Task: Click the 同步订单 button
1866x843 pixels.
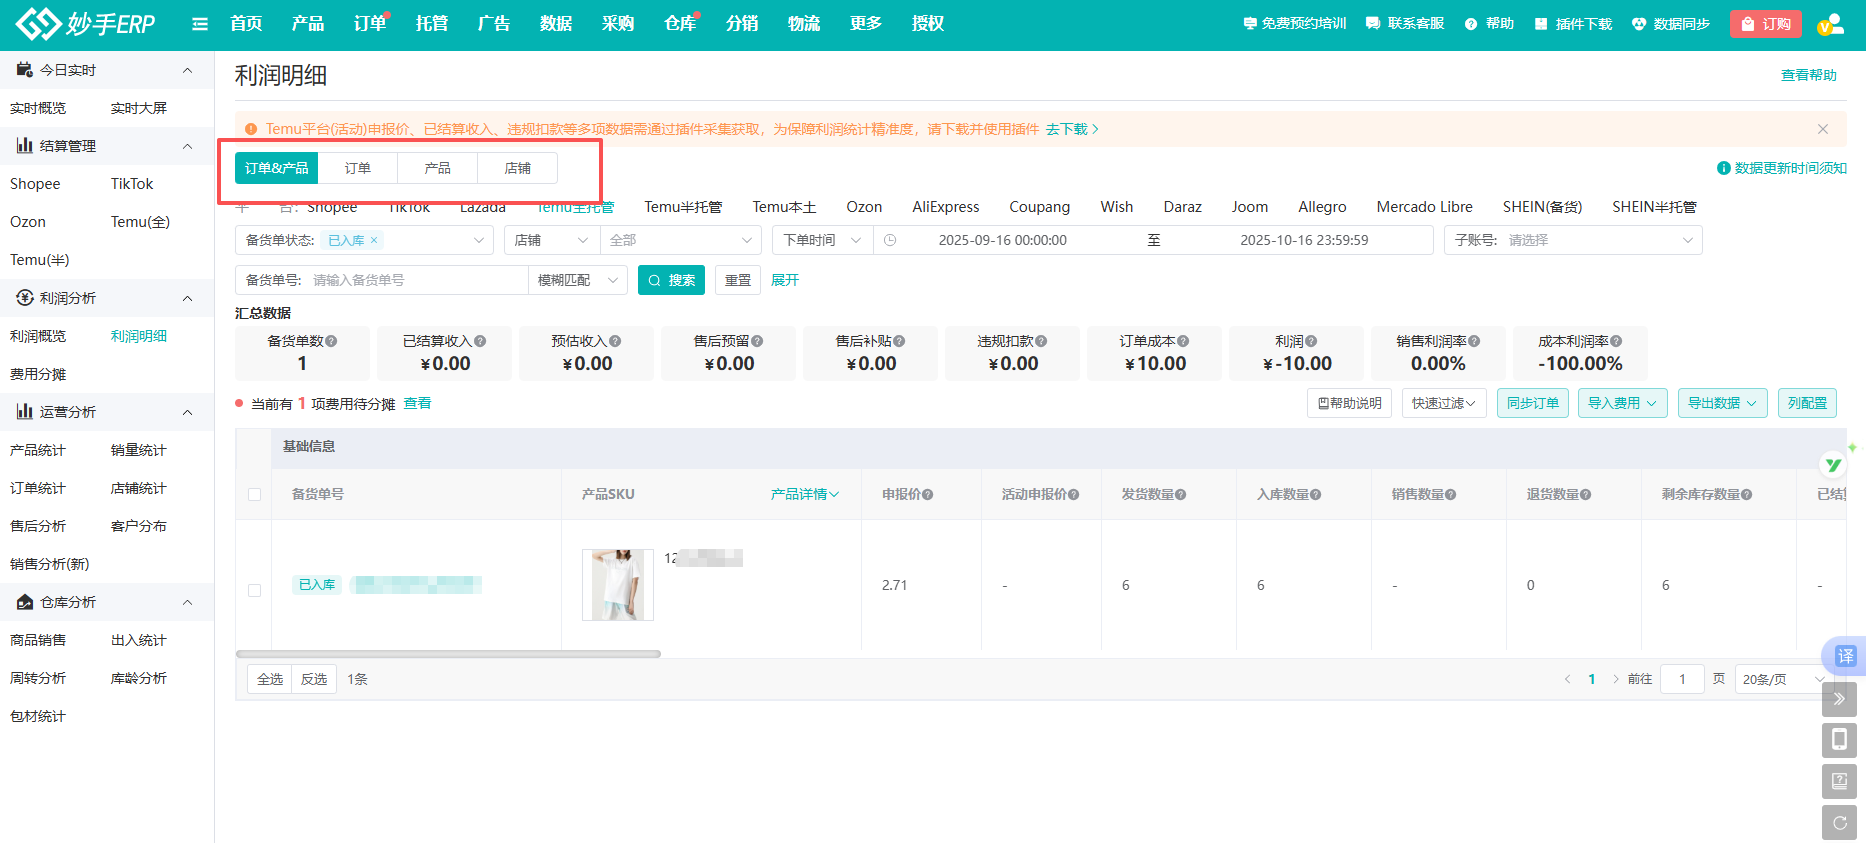Action: [1533, 403]
